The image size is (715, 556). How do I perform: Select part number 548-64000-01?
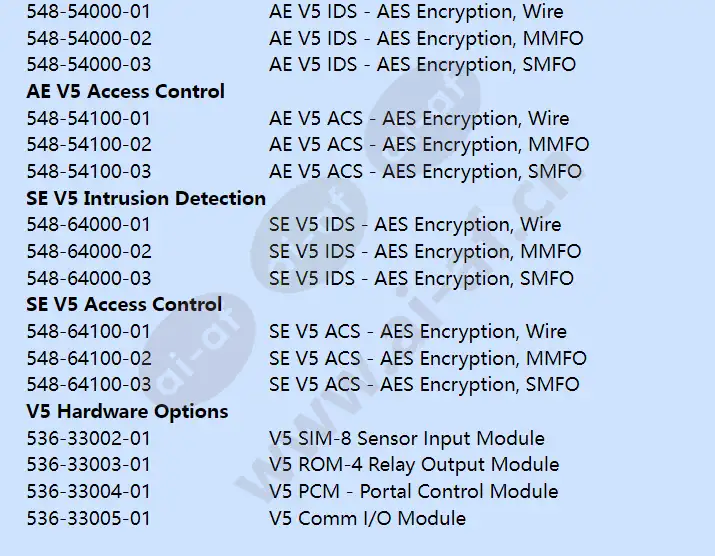88,225
